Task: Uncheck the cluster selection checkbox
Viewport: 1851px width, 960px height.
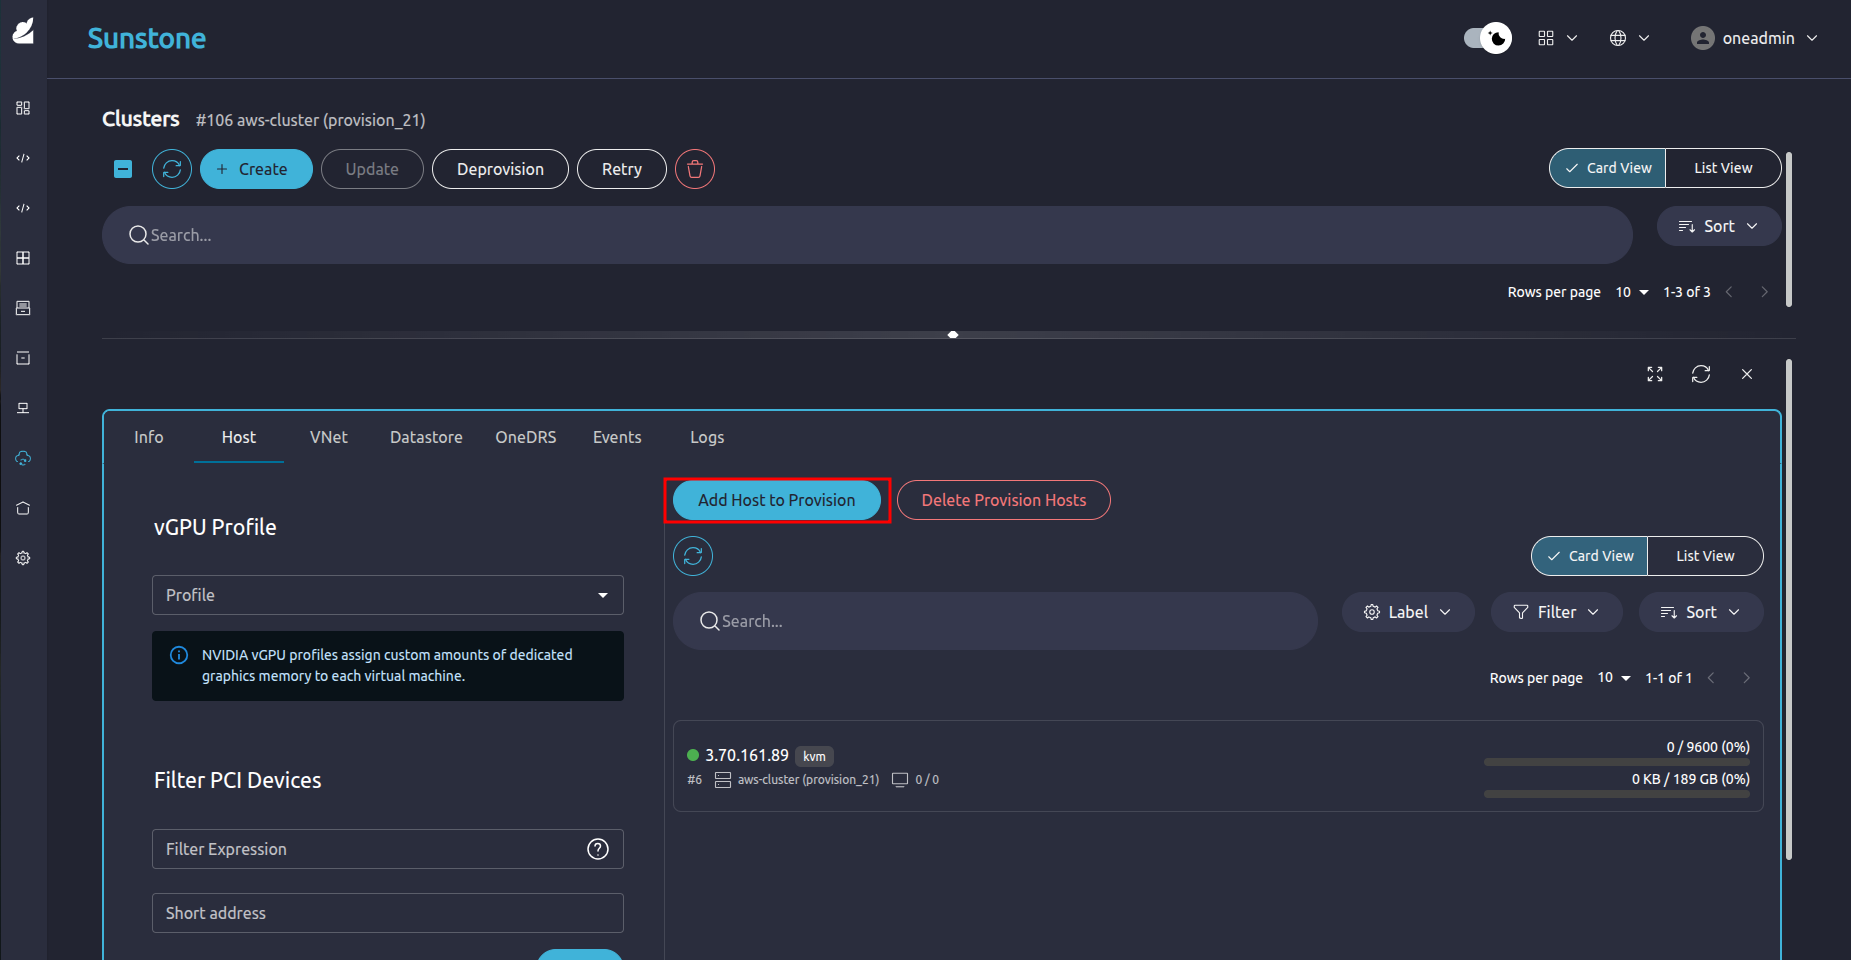Action: point(123,169)
